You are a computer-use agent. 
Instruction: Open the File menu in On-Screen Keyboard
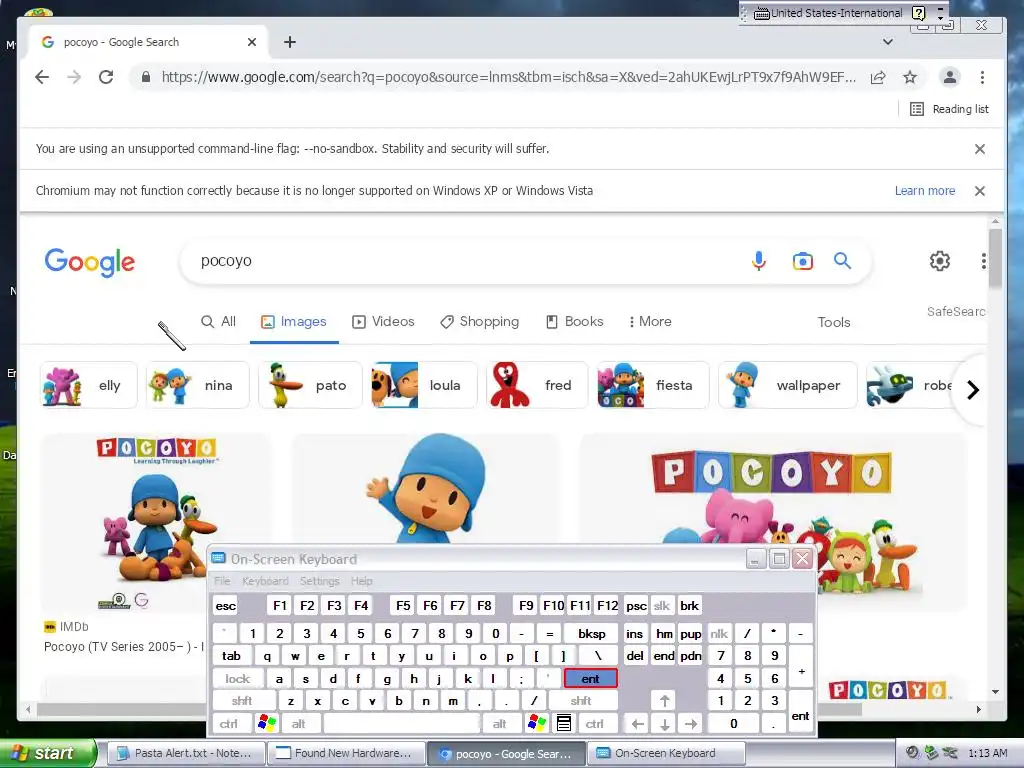tap(222, 581)
